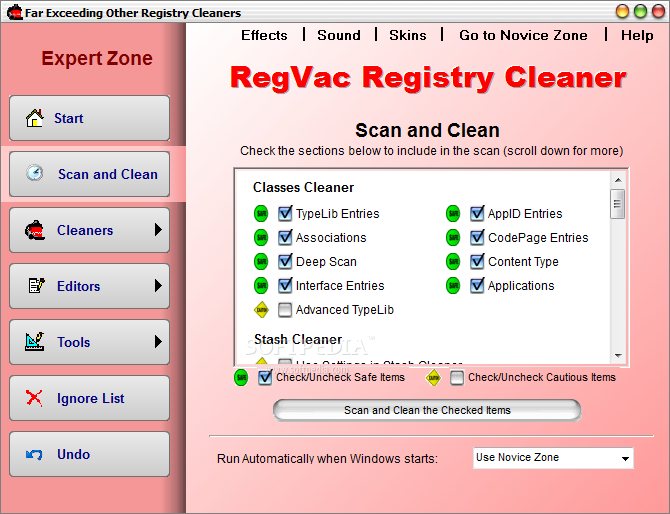Switch via Go to Novice Zone
Image resolution: width=670 pixels, height=514 pixels.
[x=523, y=35]
